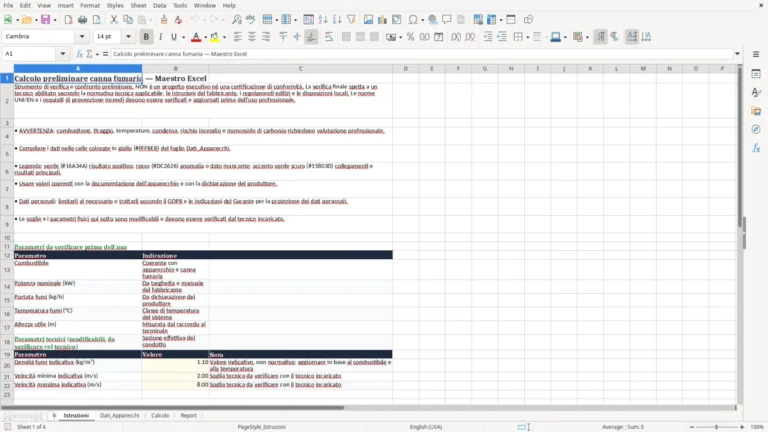This screenshot has width=768, height=432.
Task: Align cell text left
Action: [238, 37]
